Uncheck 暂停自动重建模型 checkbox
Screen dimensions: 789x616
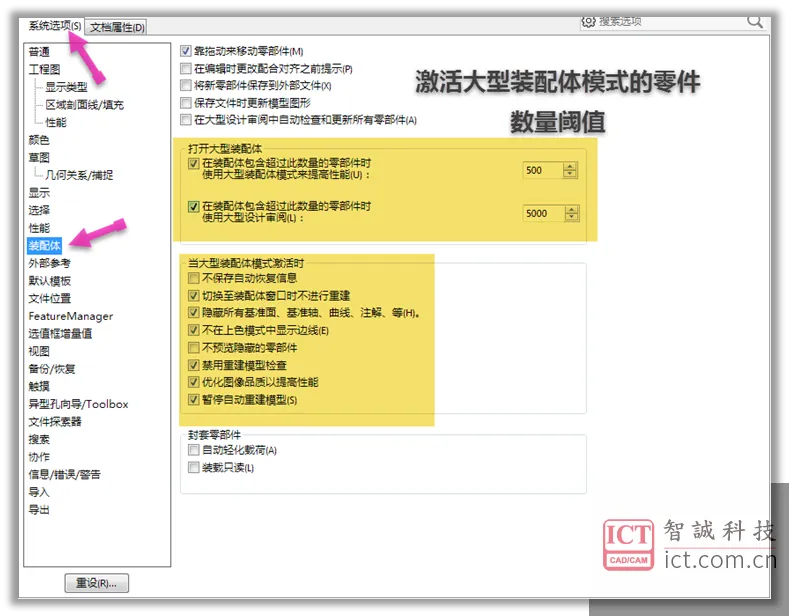[193, 400]
